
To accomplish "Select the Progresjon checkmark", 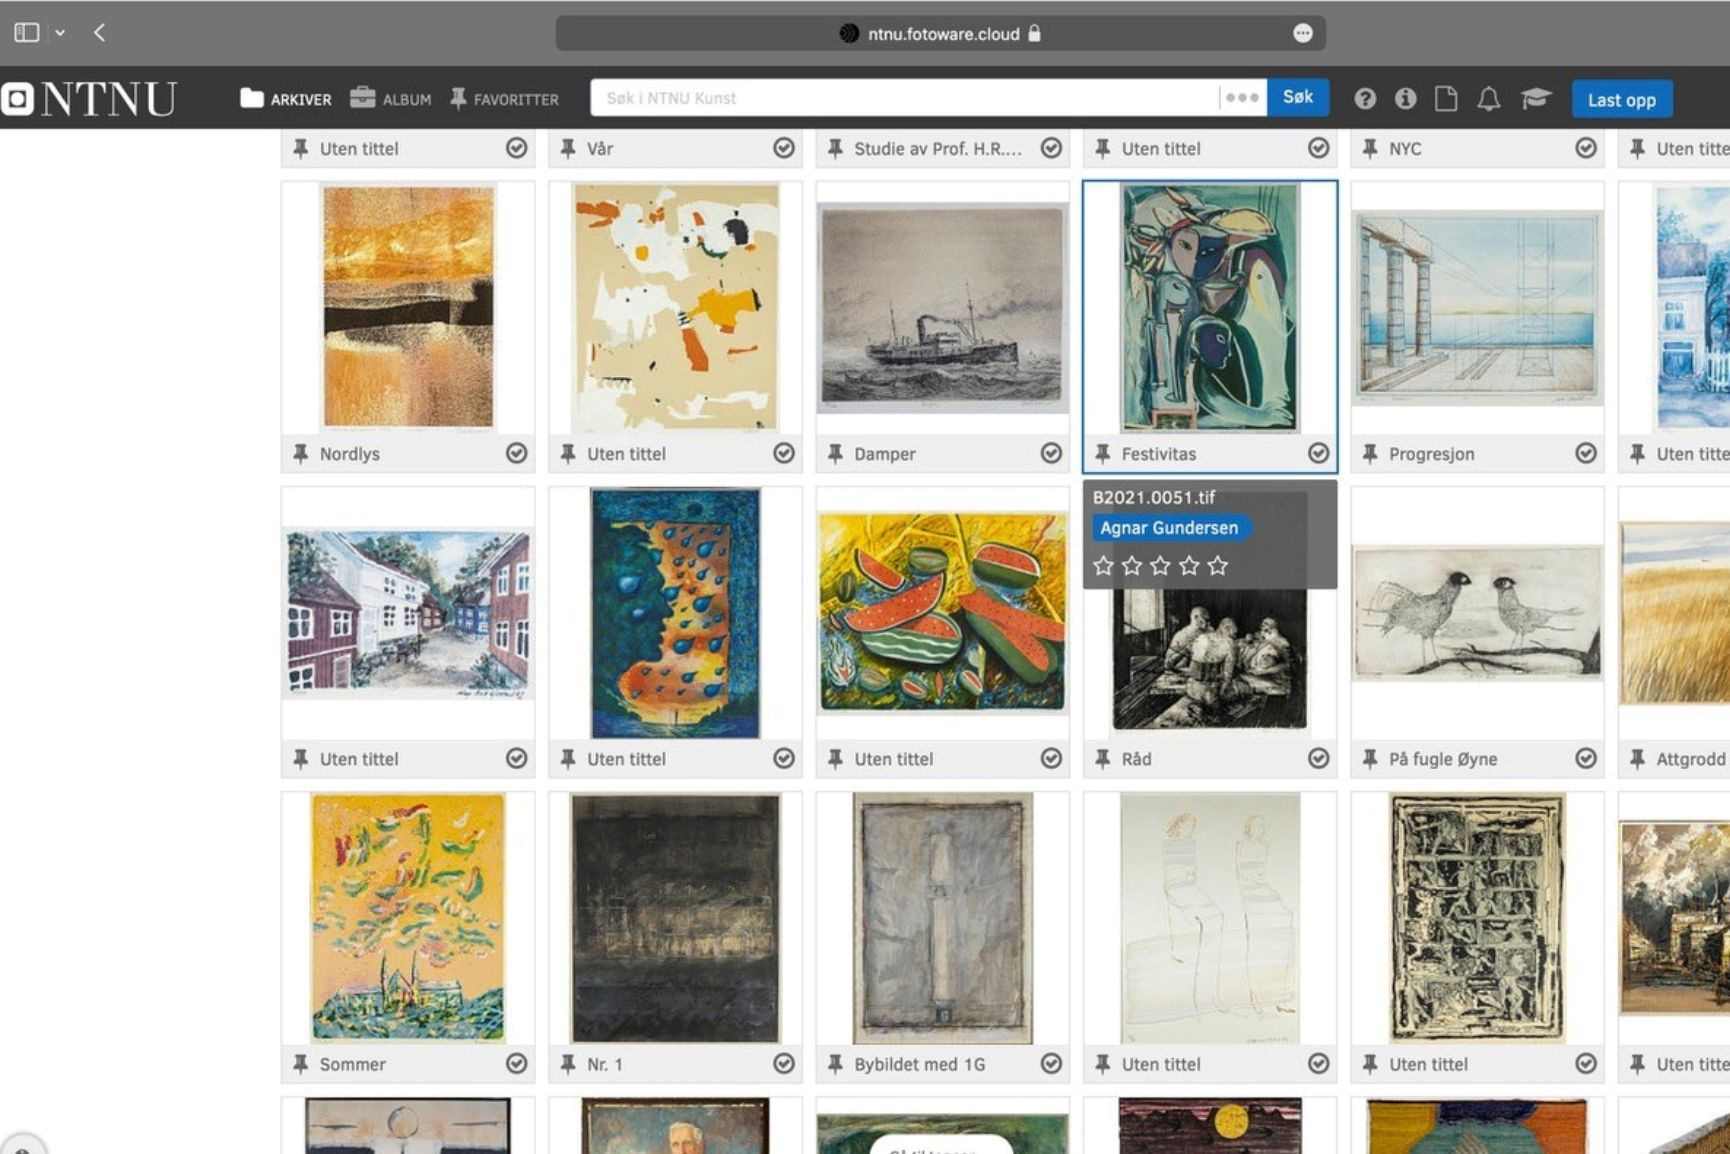I will tap(1586, 453).
